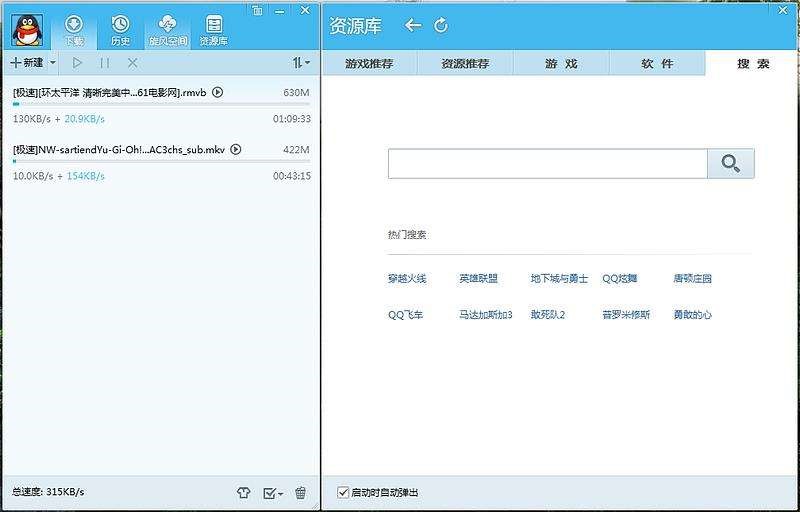This screenshot has height=512, width=800.
Task: Open the skin shirt icon
Action: pos(243,493)
